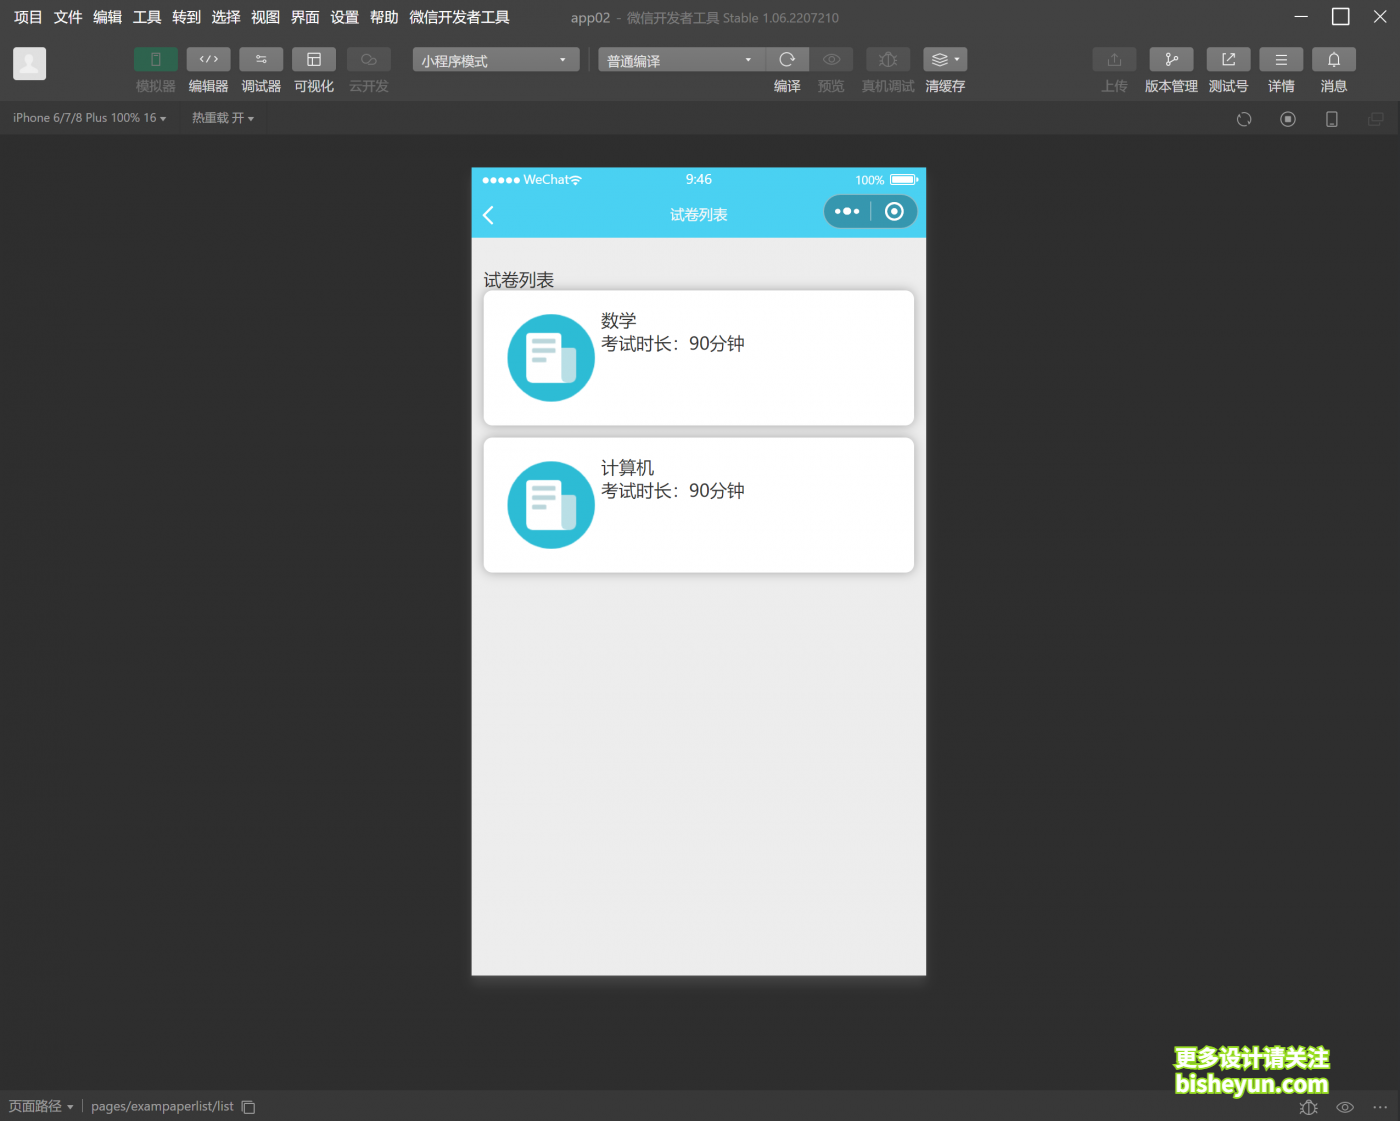The image size is (1400, 1121).
Task: Open the 计算机 exam paper card
Action: 698,505
